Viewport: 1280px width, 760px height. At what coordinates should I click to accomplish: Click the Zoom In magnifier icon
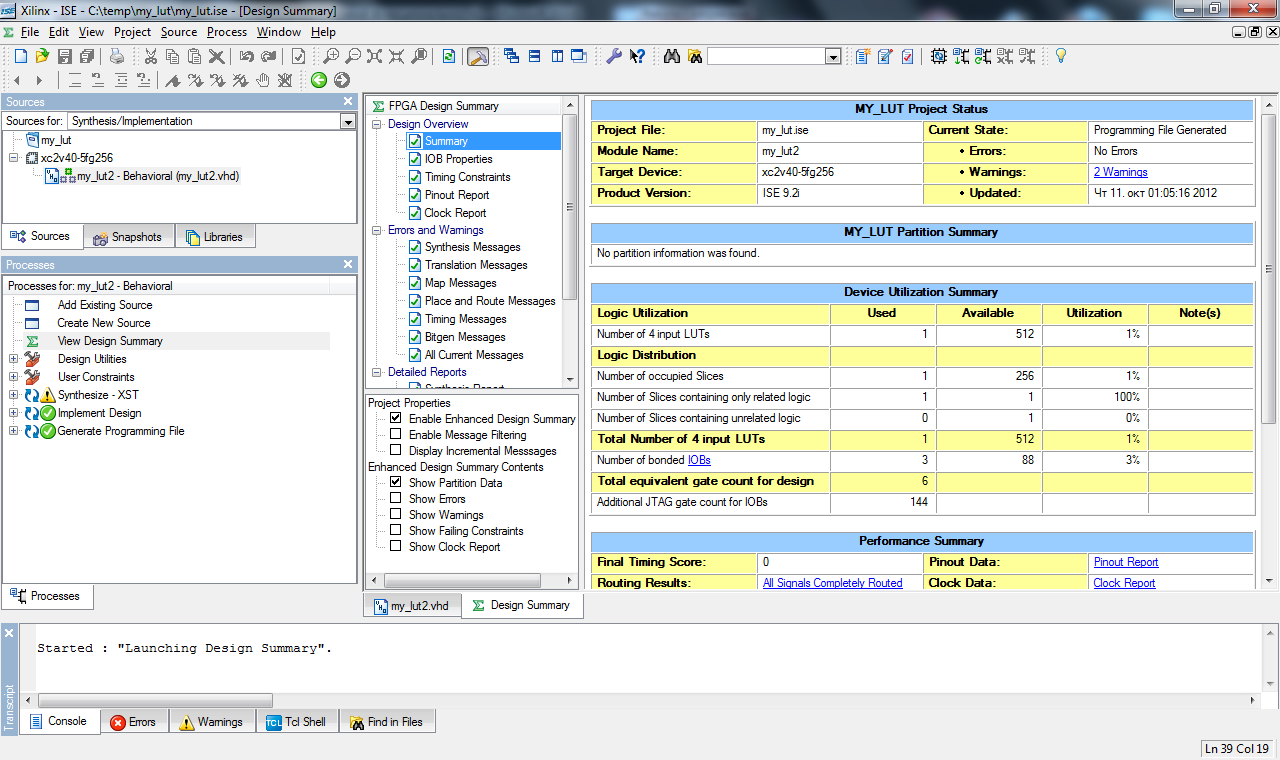pyautogui.click(x=330, y=56)
